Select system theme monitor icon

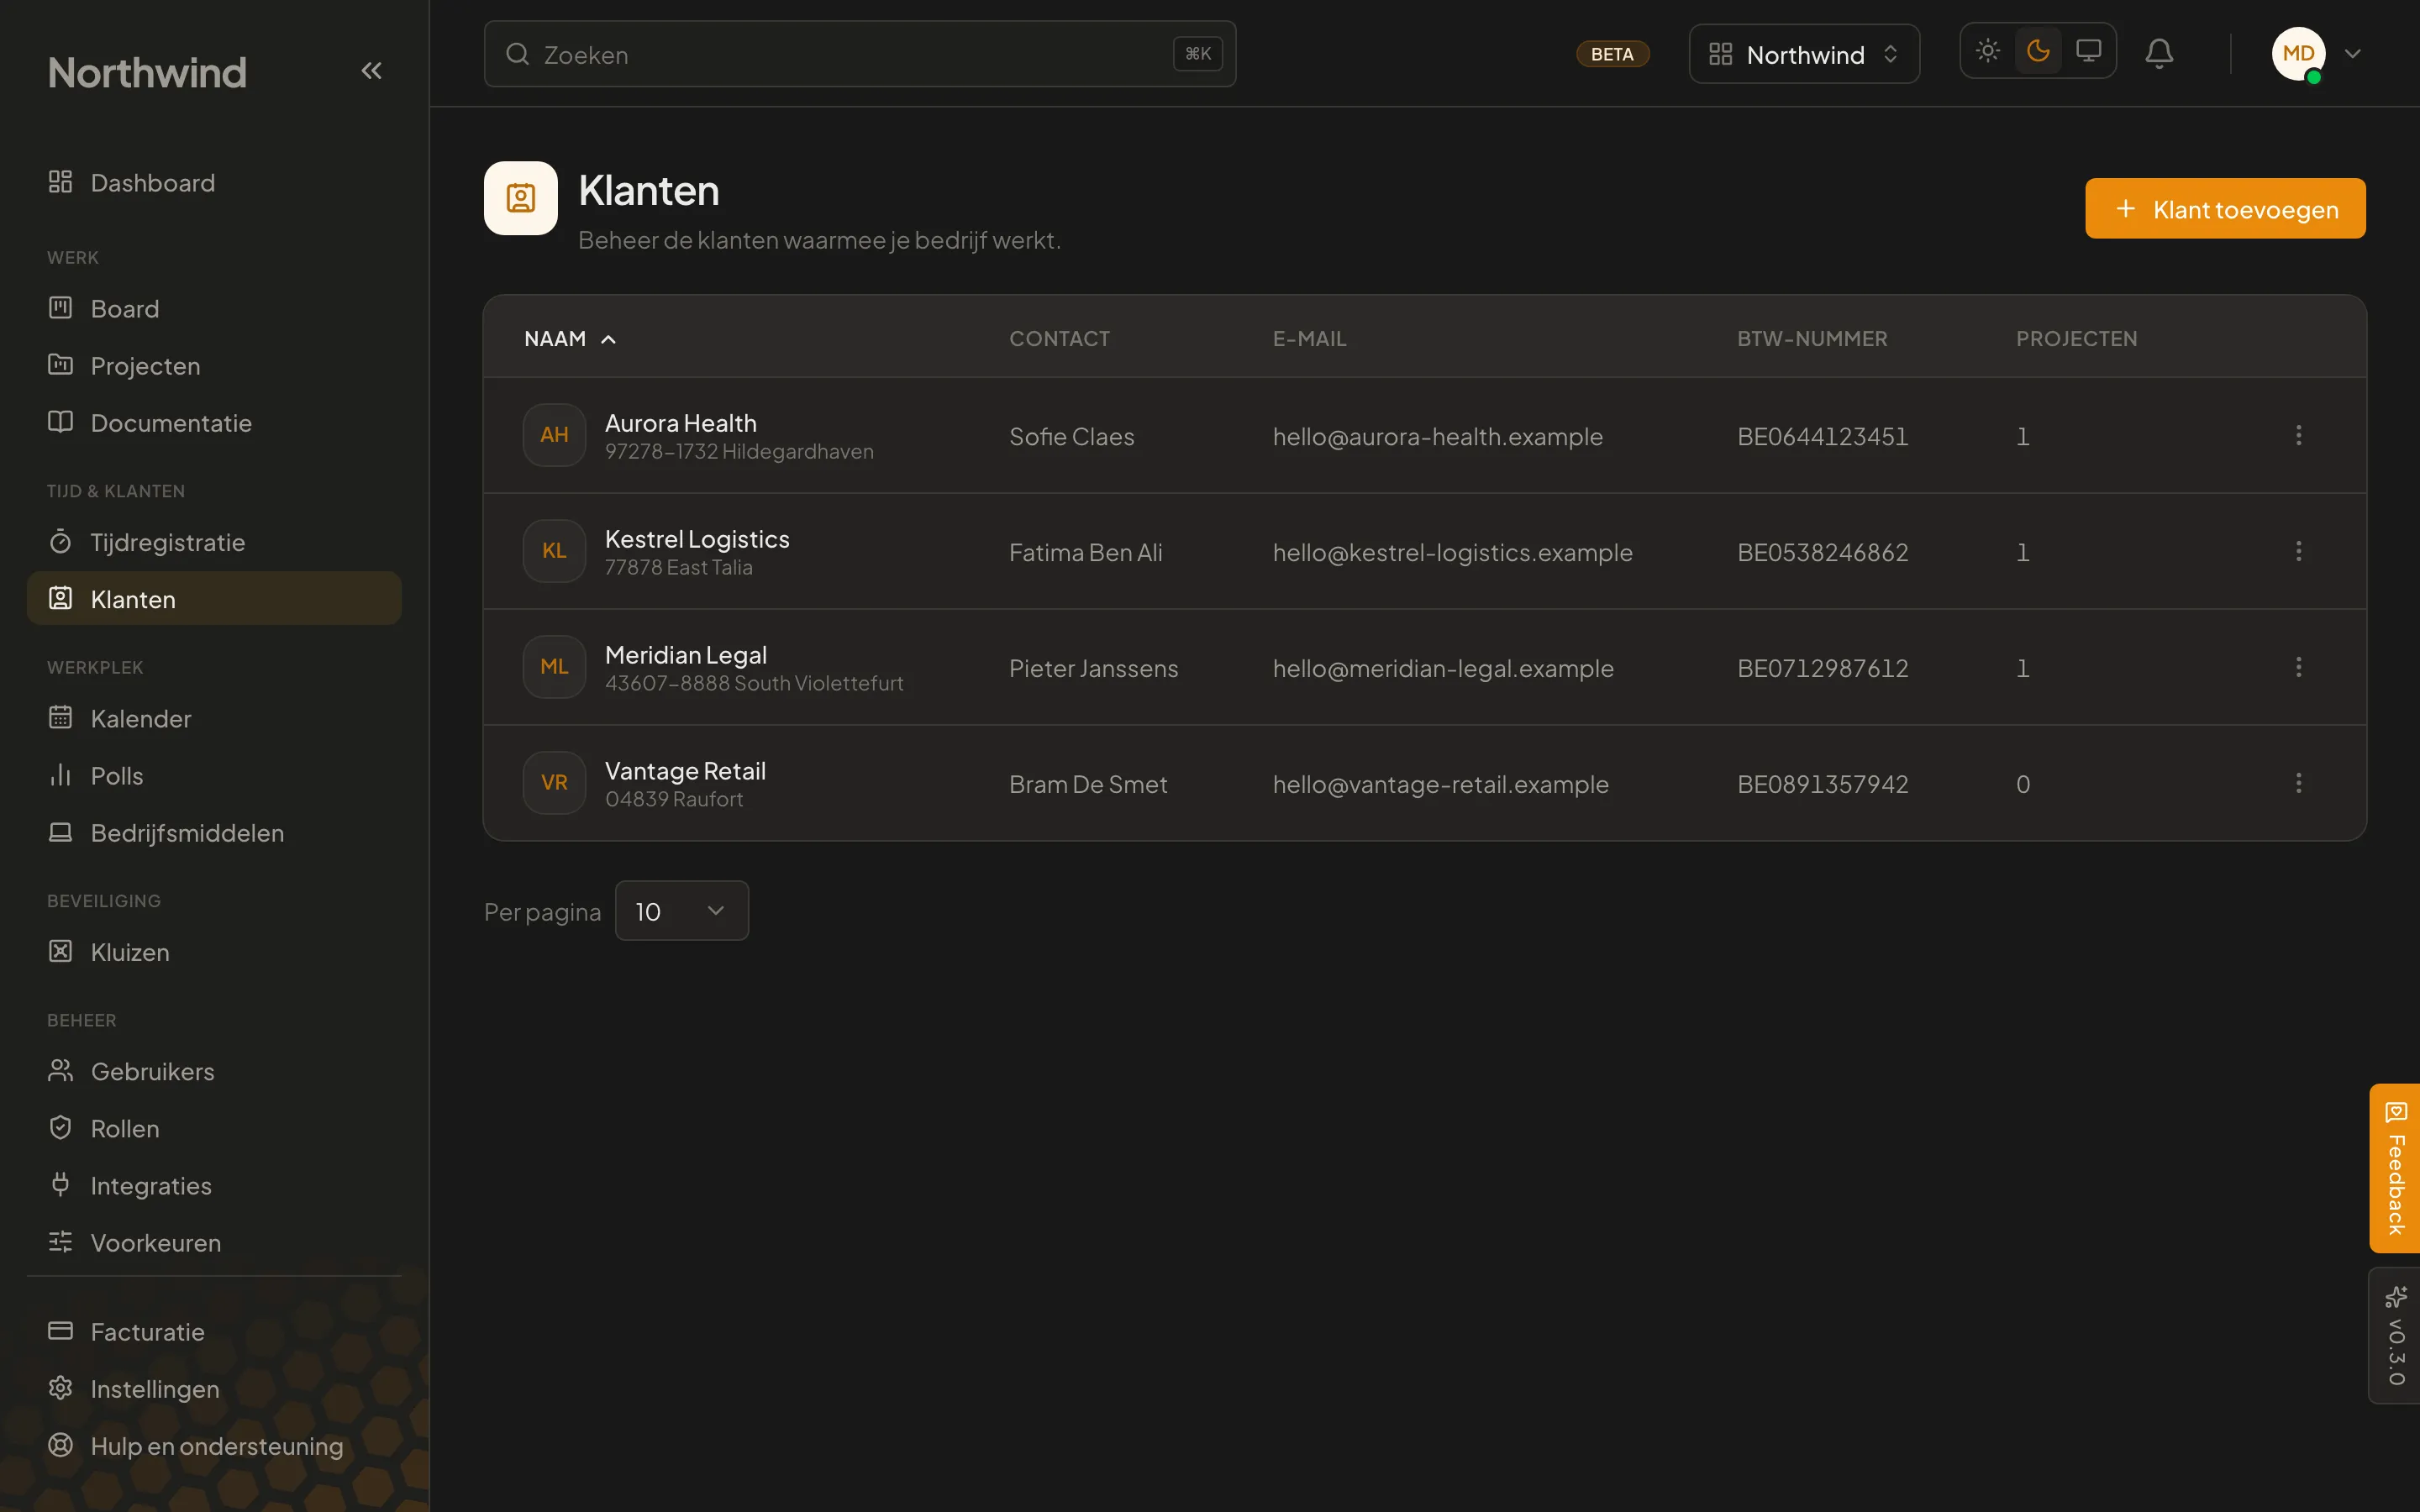(x=2088, y=51)
